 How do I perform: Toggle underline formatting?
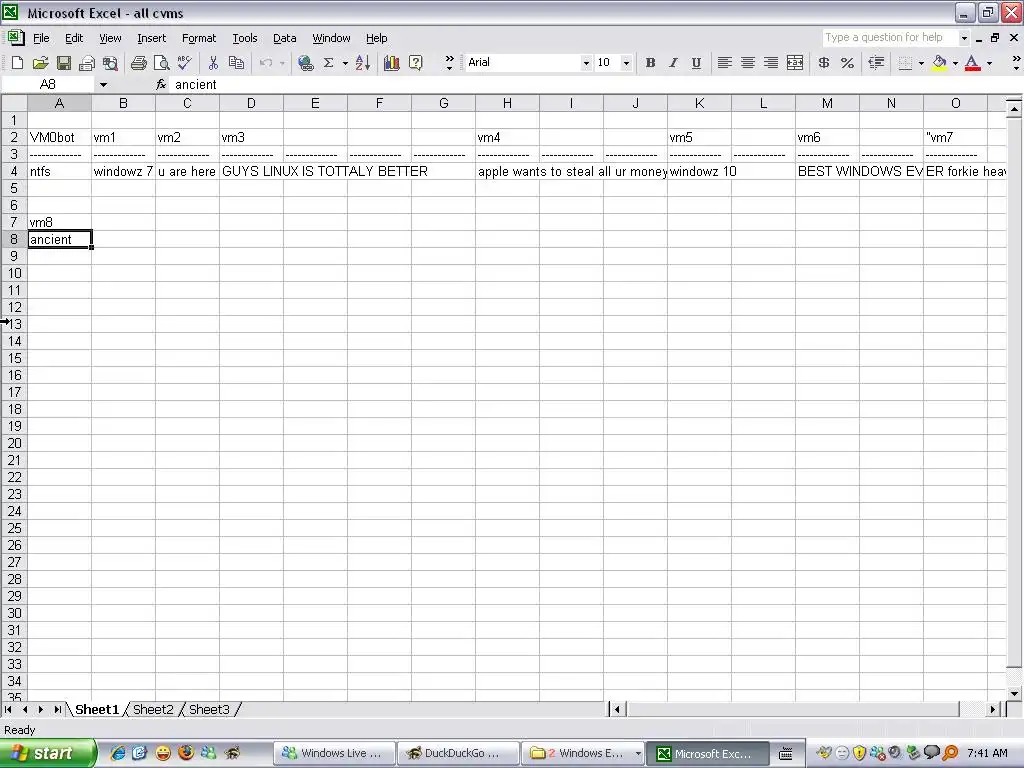click(696, 63)
